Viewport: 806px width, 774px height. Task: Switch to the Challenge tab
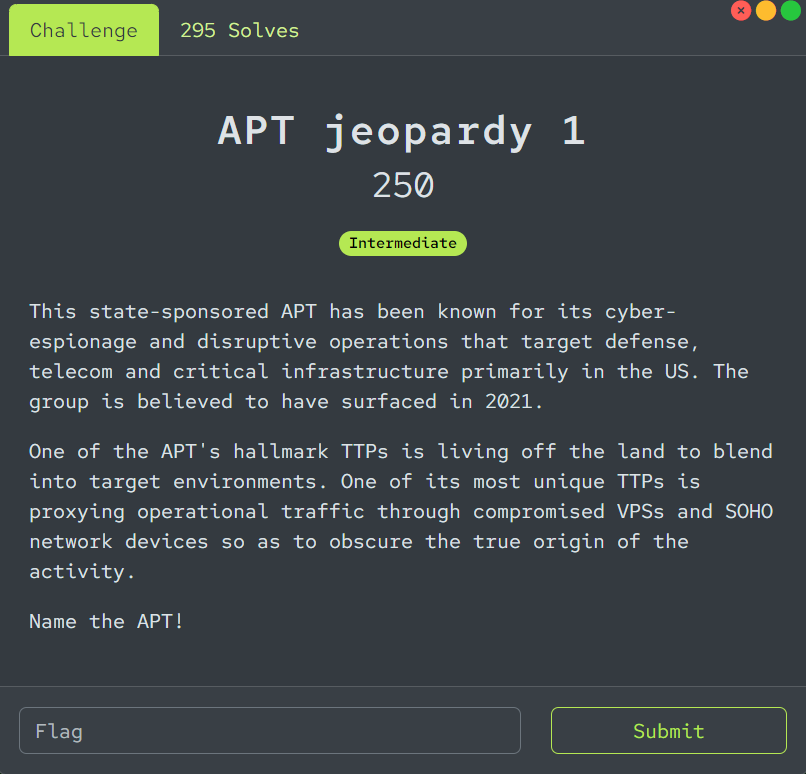point(84,30)
